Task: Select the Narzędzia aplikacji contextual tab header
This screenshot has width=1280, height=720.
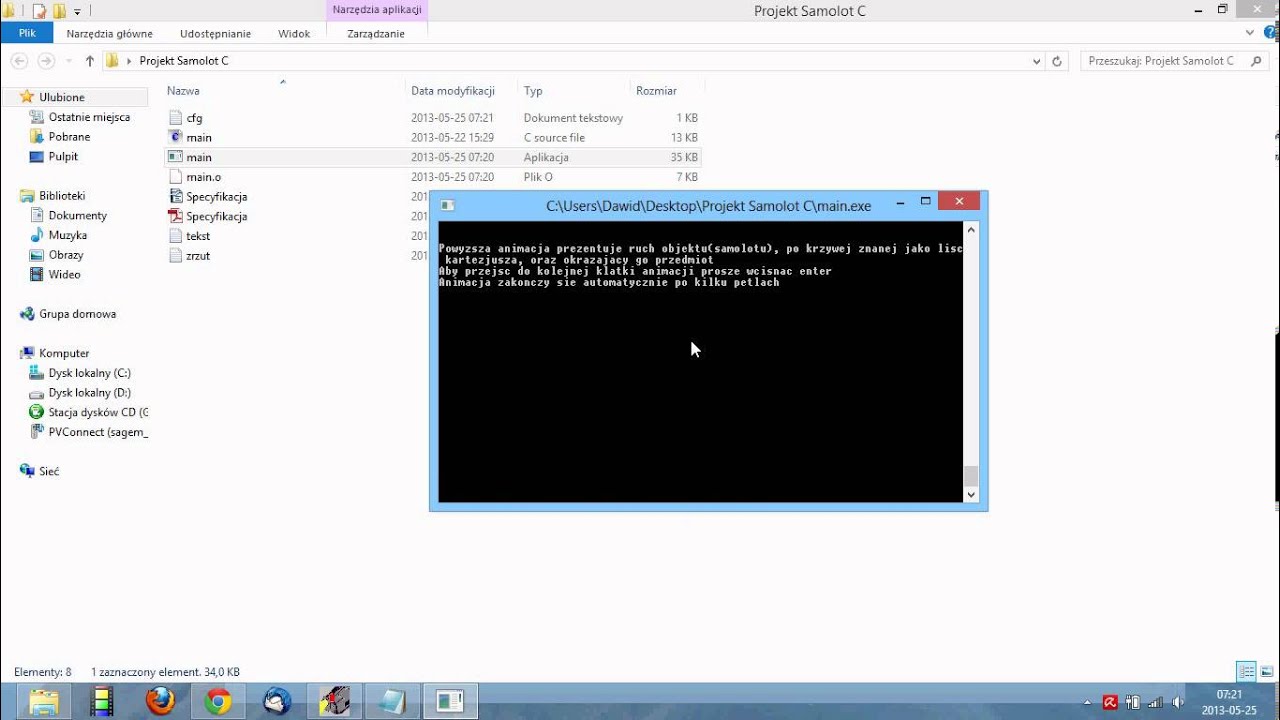Action: point(377,10)
